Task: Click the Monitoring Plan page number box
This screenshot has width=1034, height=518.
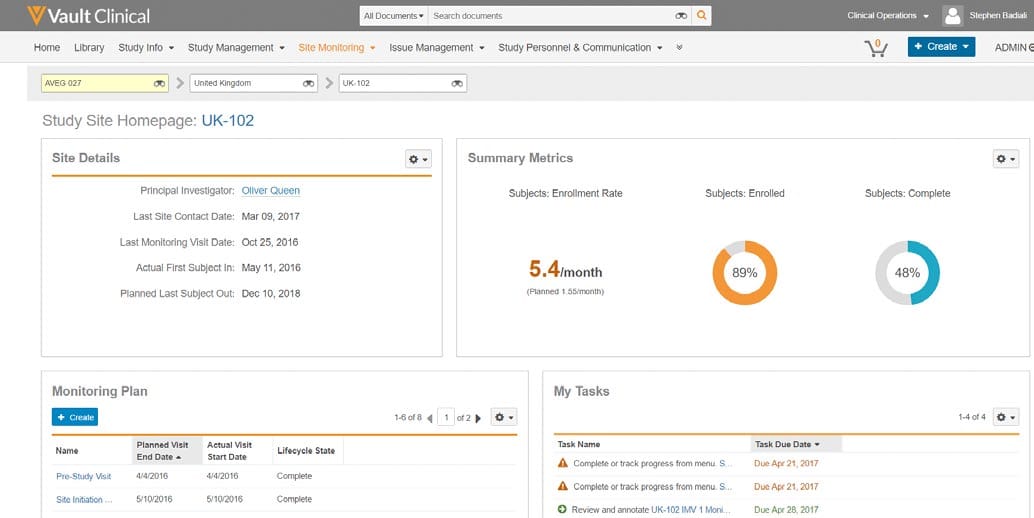Action: click(446, 417)
